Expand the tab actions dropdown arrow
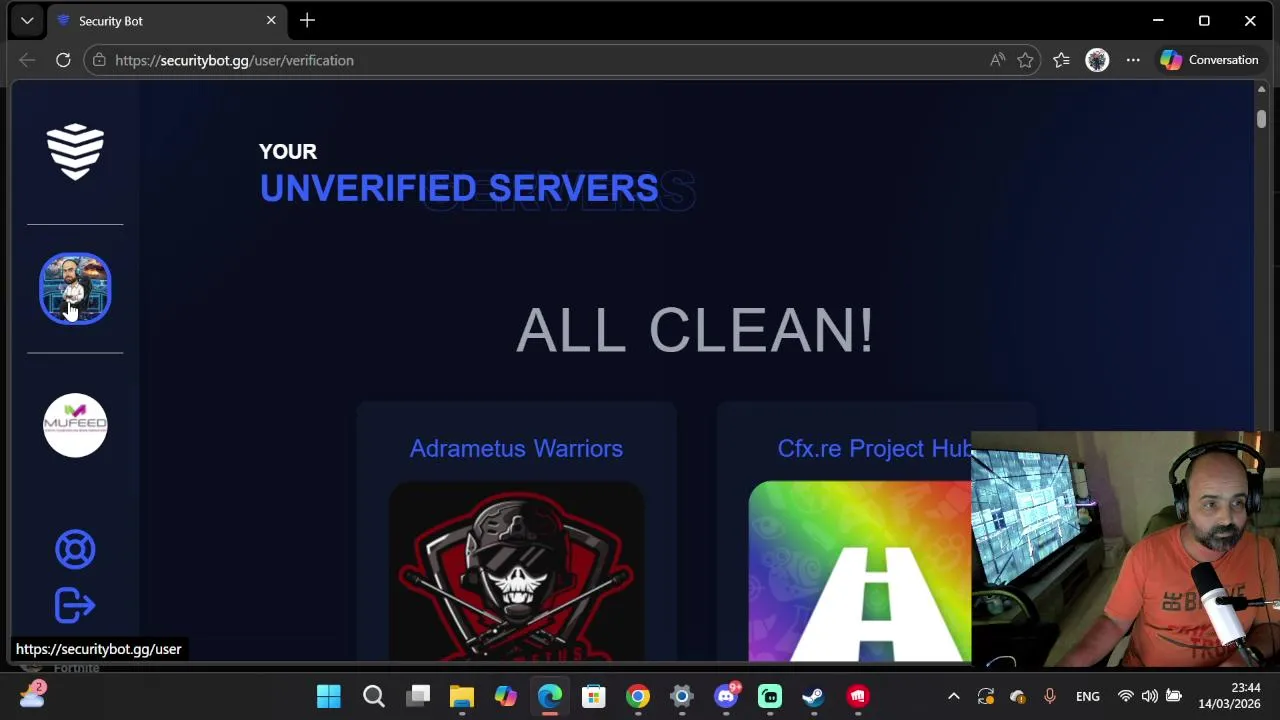 27,20
